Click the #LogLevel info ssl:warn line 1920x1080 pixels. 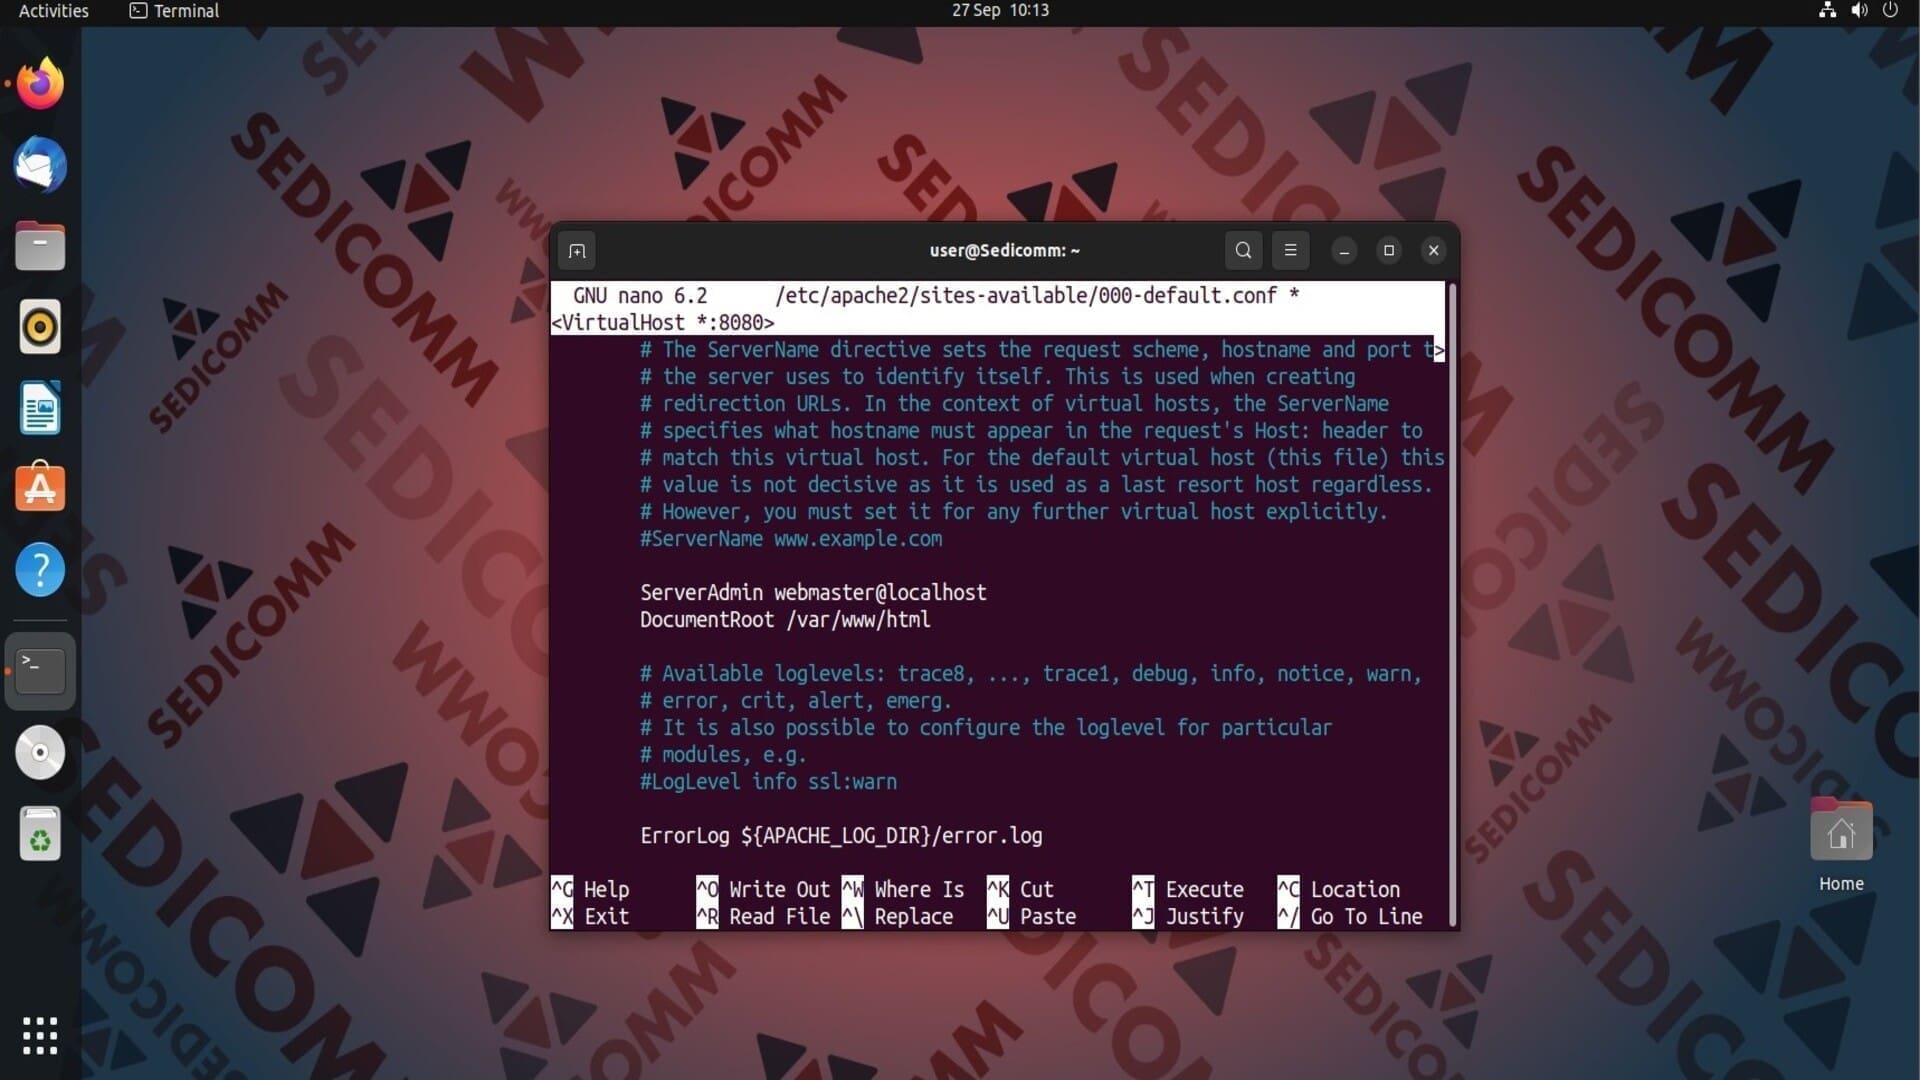(x=768, y=782)
